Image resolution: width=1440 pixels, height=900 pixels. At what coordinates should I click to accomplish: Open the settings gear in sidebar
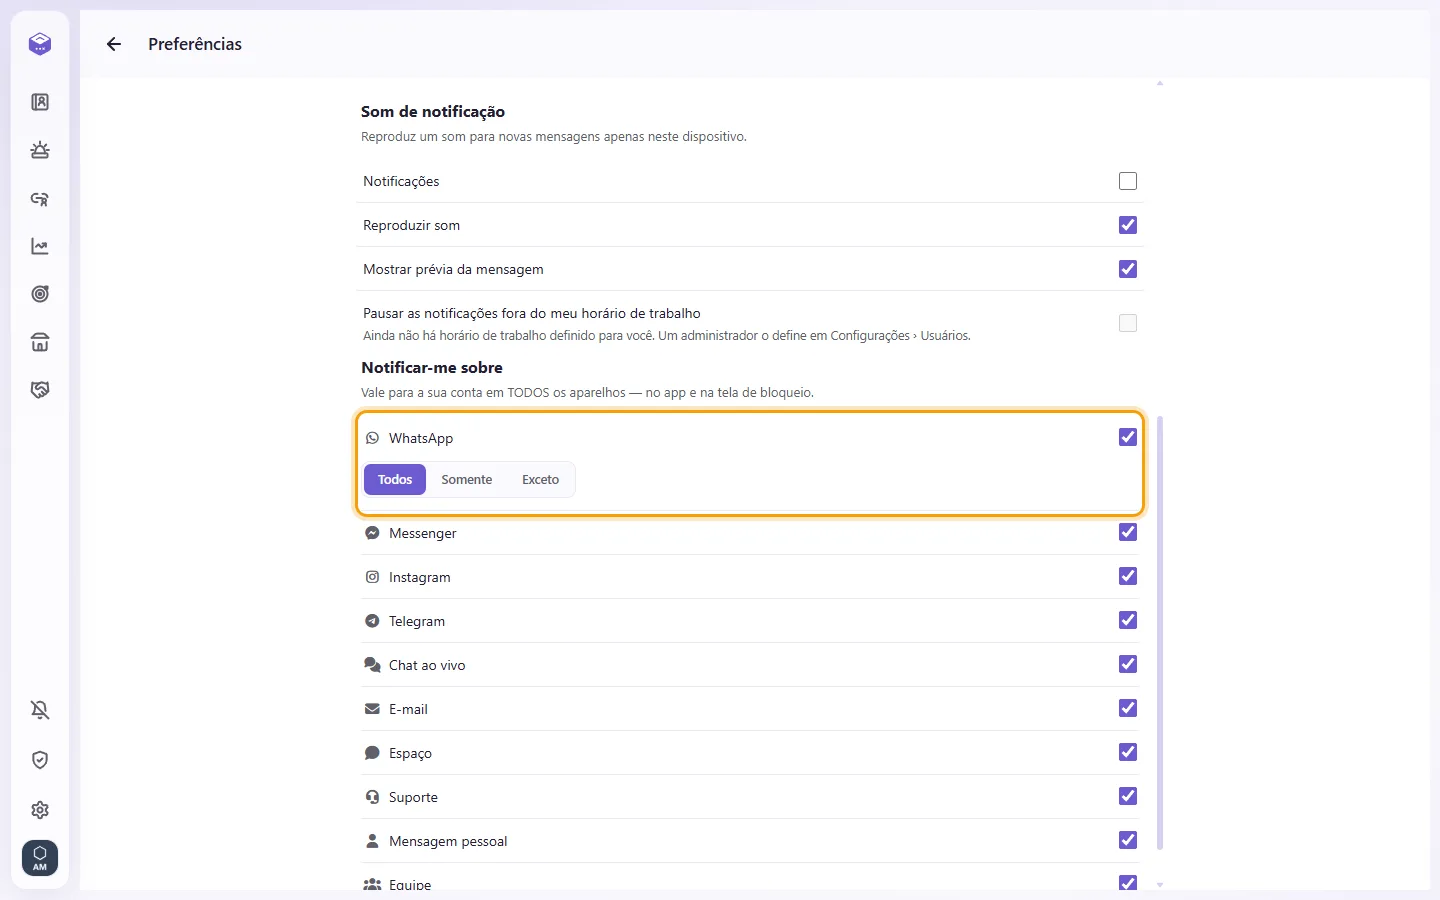pos(40,810)
